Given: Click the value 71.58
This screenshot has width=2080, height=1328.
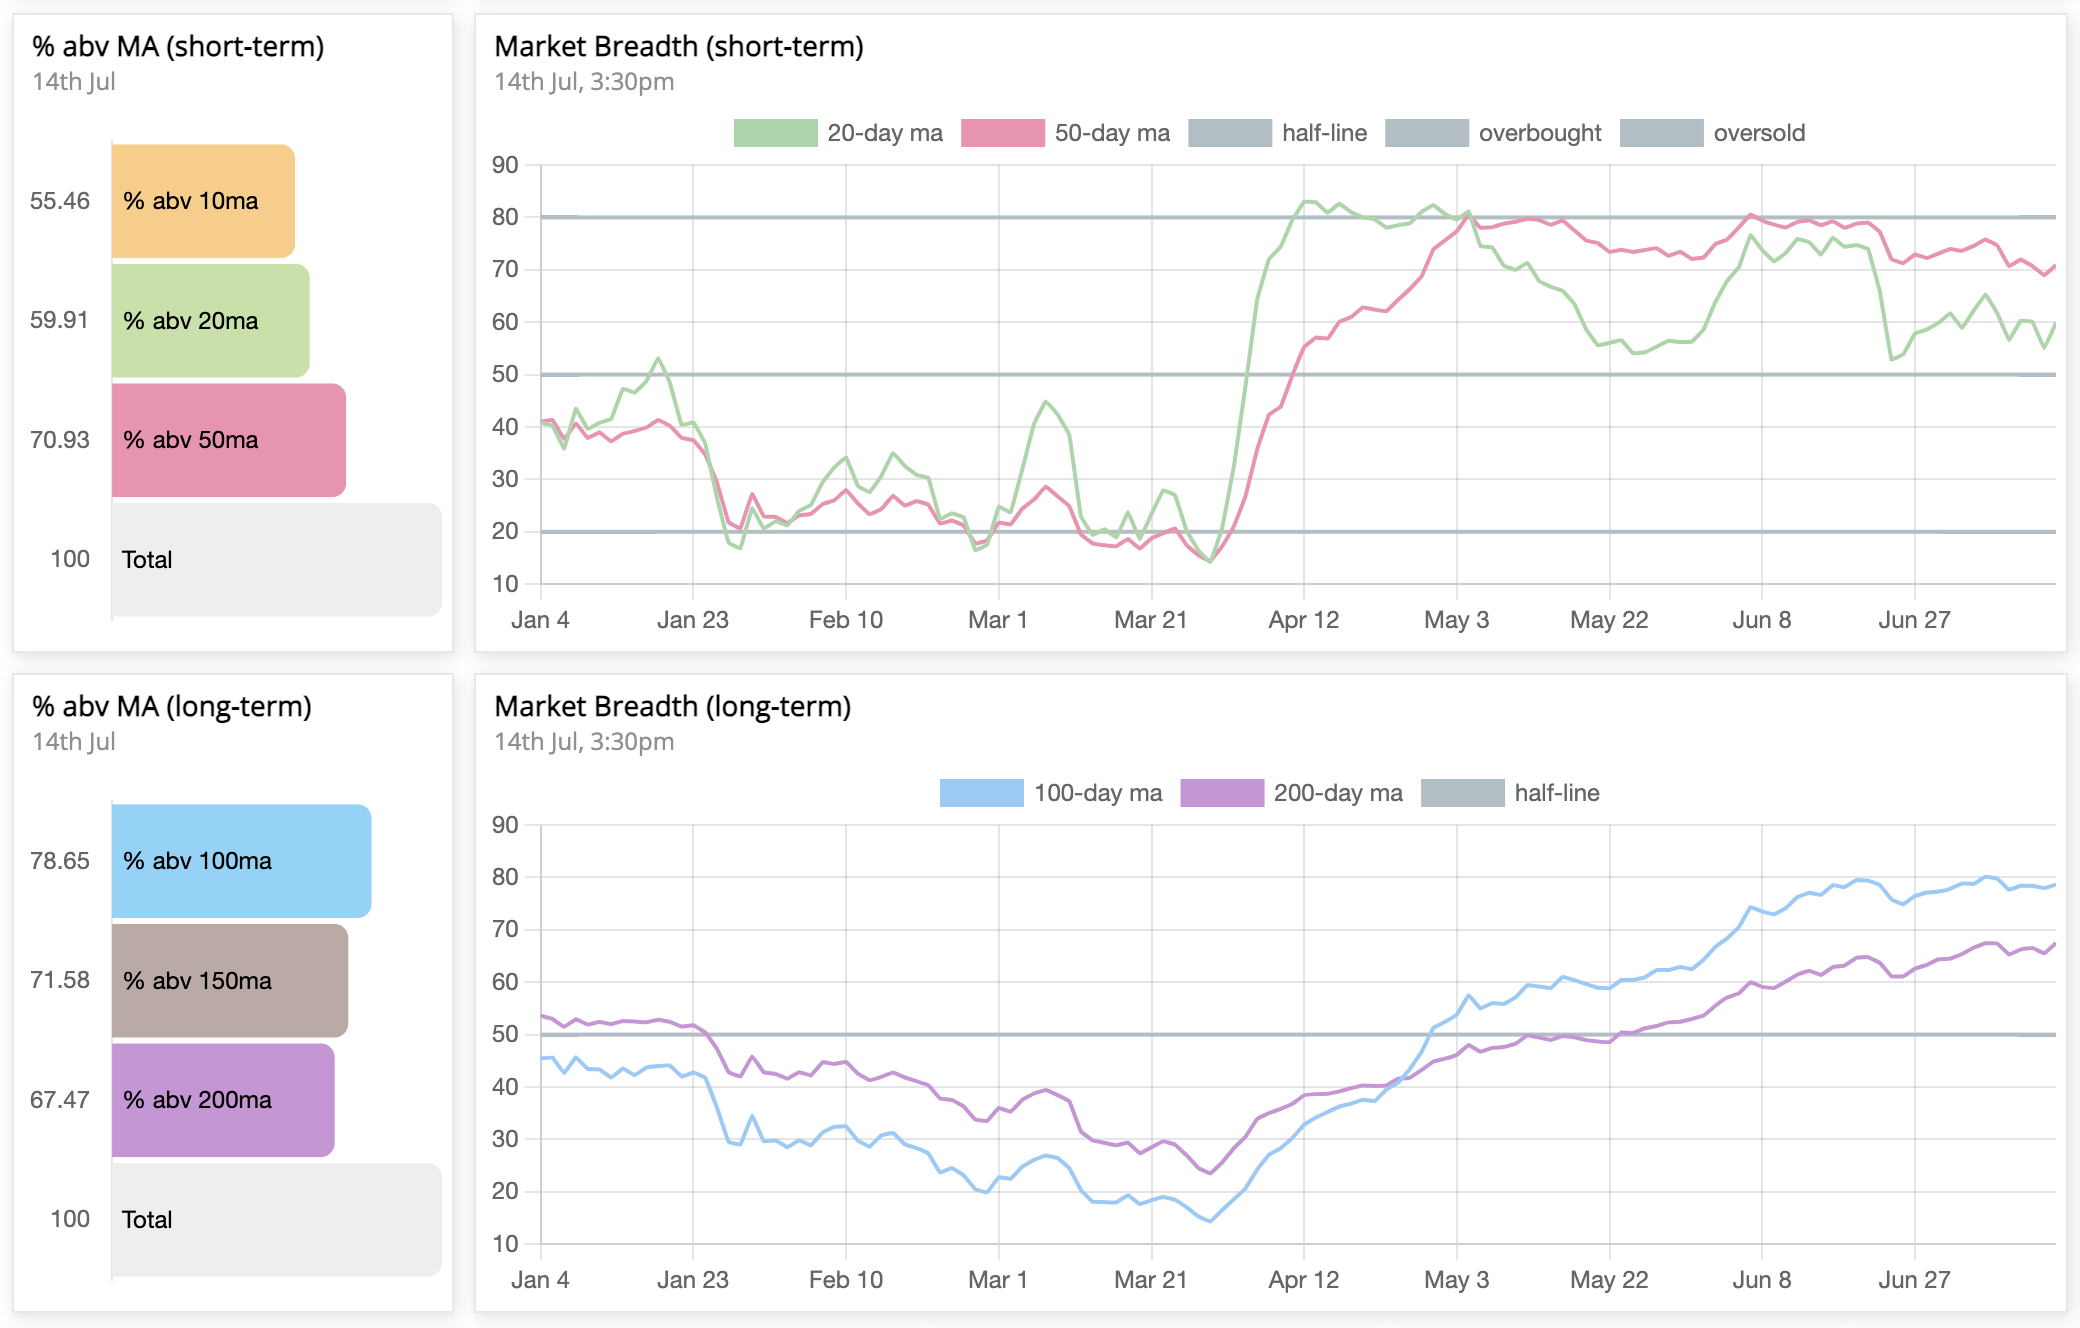Looking at the screenshot, I should (x=60, y=980).
